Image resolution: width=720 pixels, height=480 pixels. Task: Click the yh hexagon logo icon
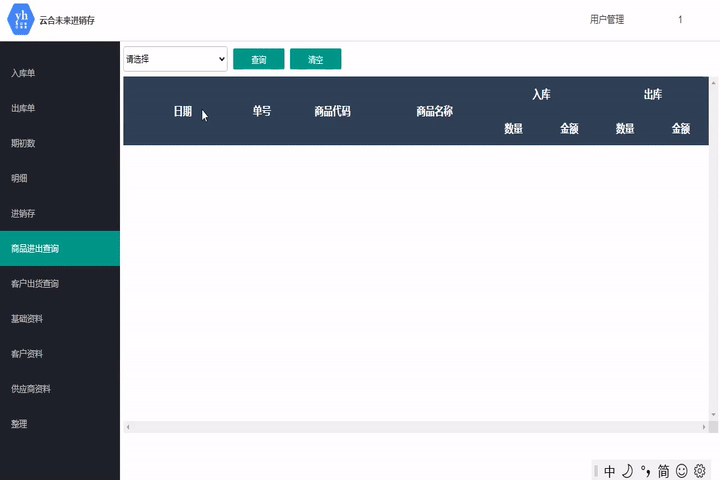point(21,19)
